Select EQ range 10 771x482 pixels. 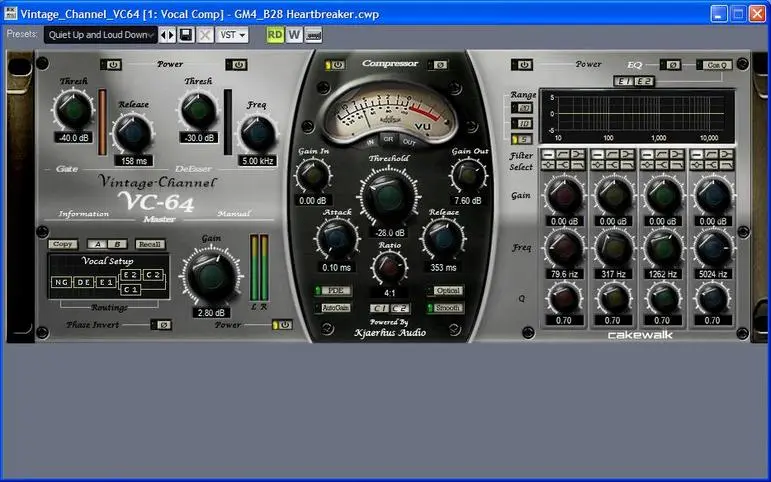522,123
